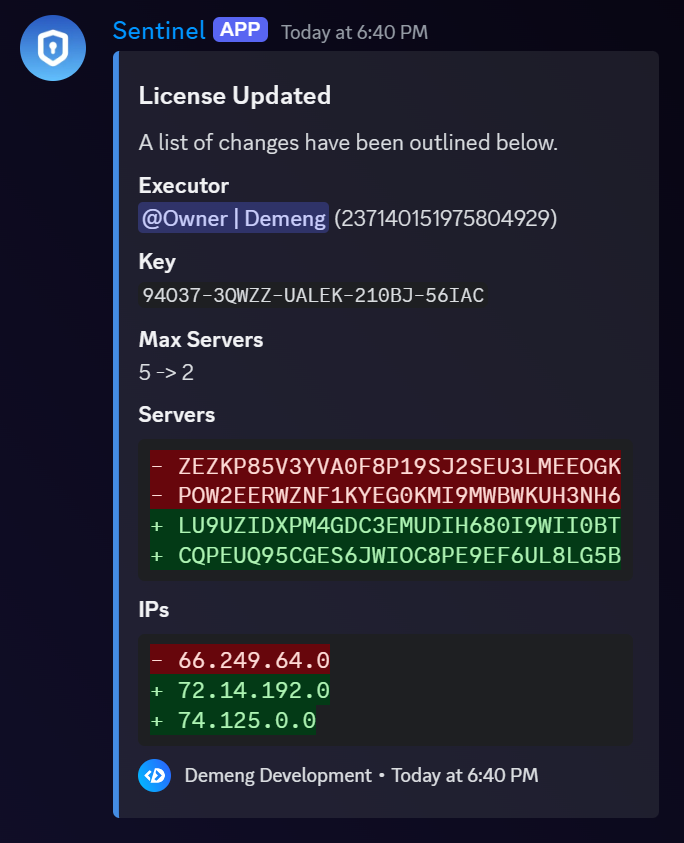Click the executor user ID number
Screen dimensions: 684x843
[x=445, y=218]
